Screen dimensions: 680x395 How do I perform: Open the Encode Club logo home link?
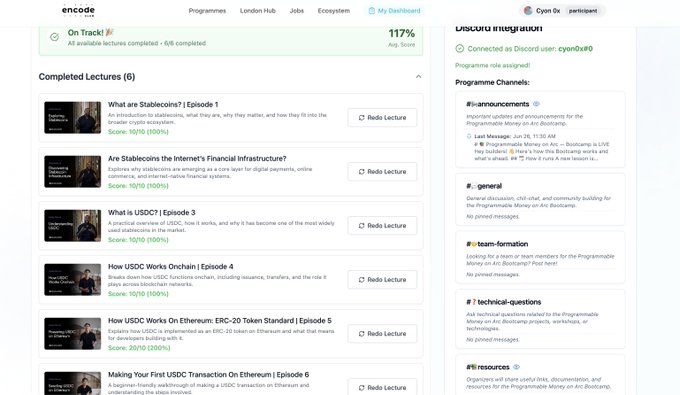tap(78, 10)
